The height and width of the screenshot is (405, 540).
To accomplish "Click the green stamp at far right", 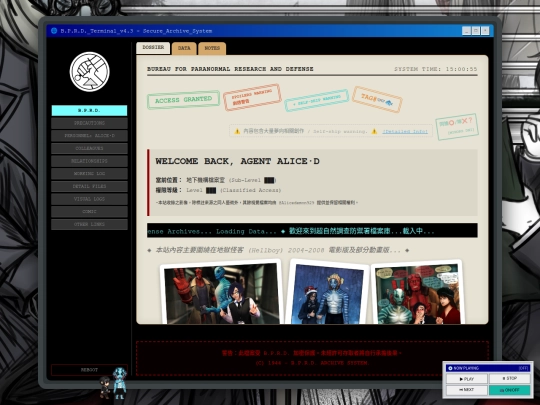I will [x=457, y=126].
